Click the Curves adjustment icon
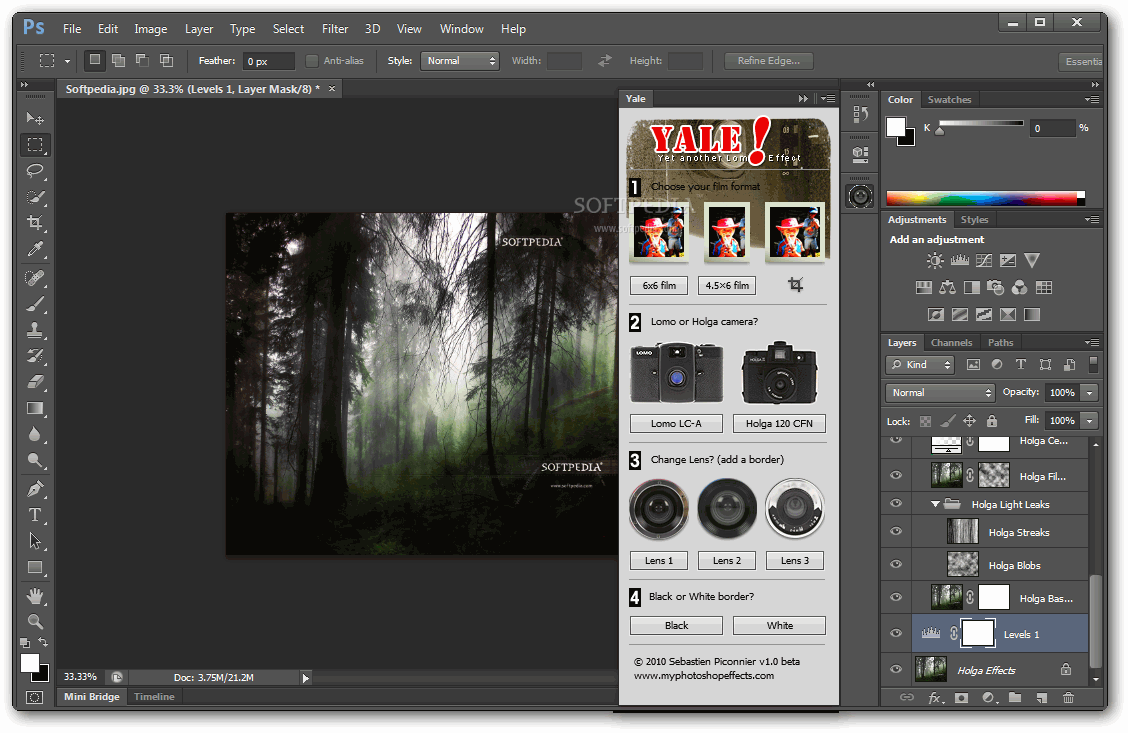This screenshot has height=733, width=1128. point(983,260)
